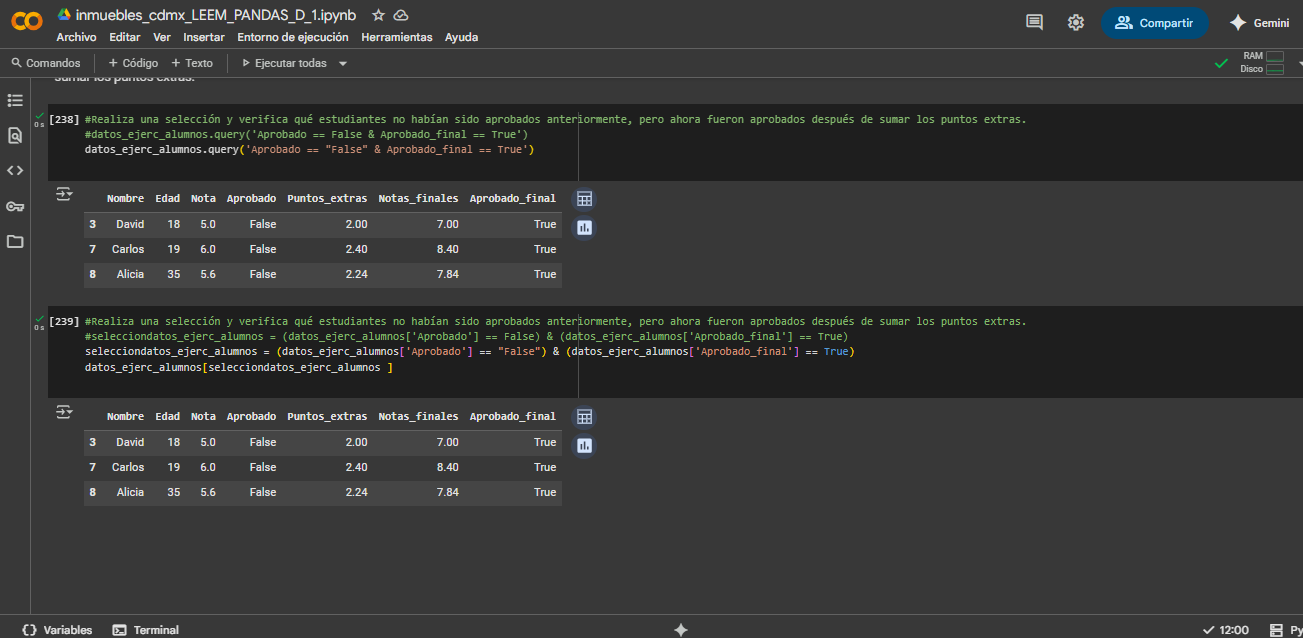Image resolution: width=1303 pixels, height=638 pixels.
Task: Open the Gemini assistant button
Action: point(1259,23)
